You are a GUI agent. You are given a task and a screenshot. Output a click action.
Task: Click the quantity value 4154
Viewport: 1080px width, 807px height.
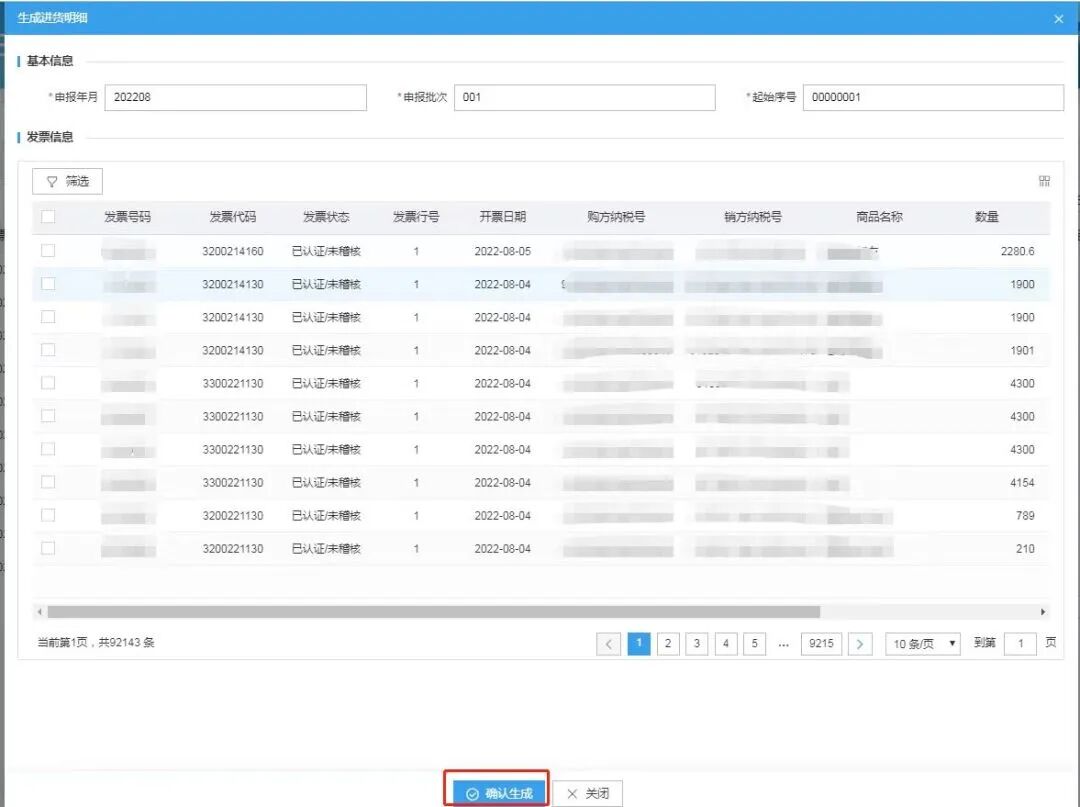coord(1022,483)
